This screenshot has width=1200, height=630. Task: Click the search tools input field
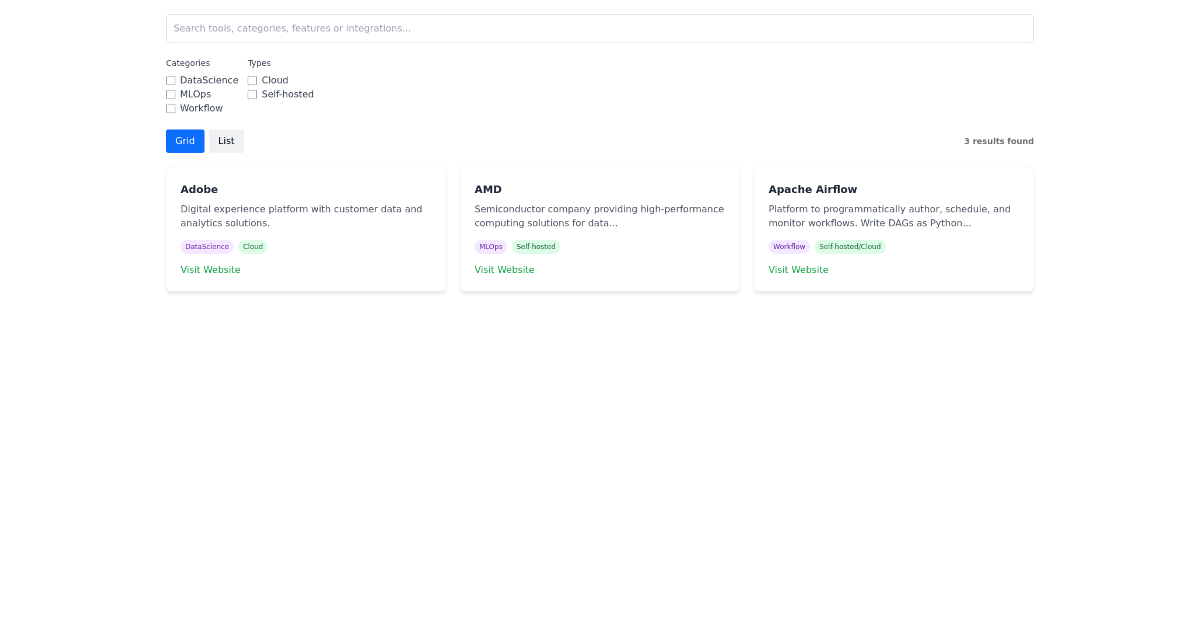point(600,28)
